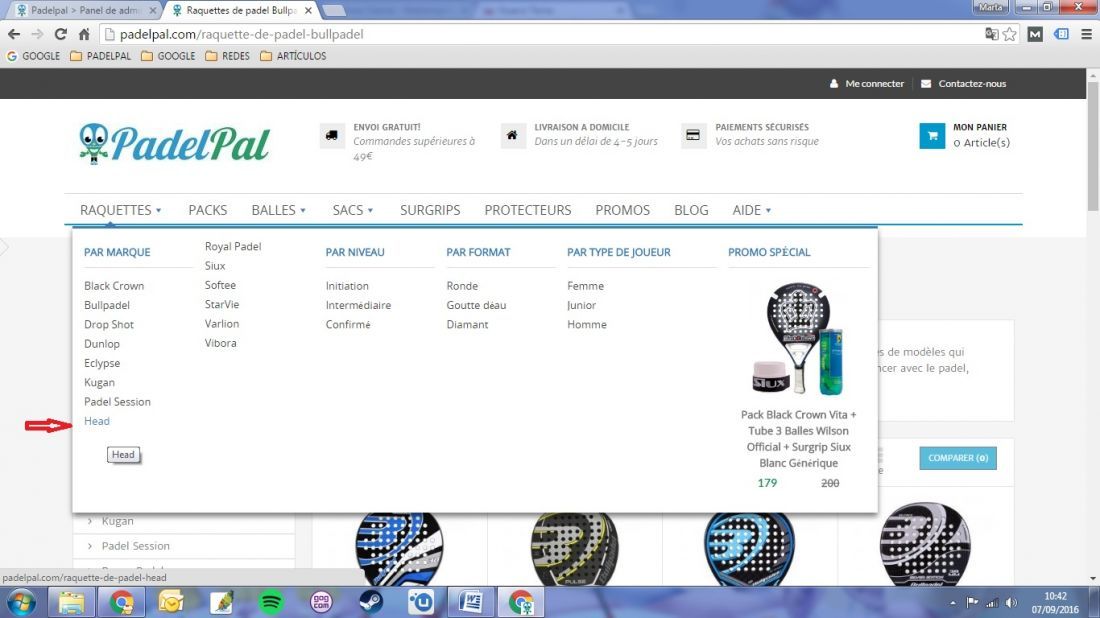
Task: Click translate page icon in address bar
Action: [991, 34]
